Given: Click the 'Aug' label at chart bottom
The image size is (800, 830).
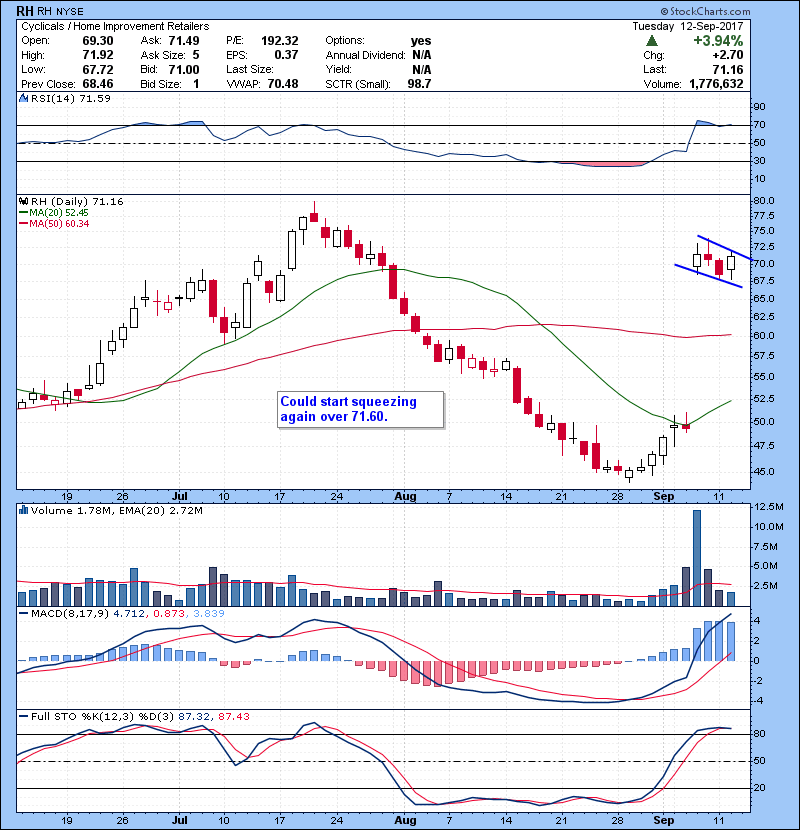Looking at the screenshot, I should [405, 820].
